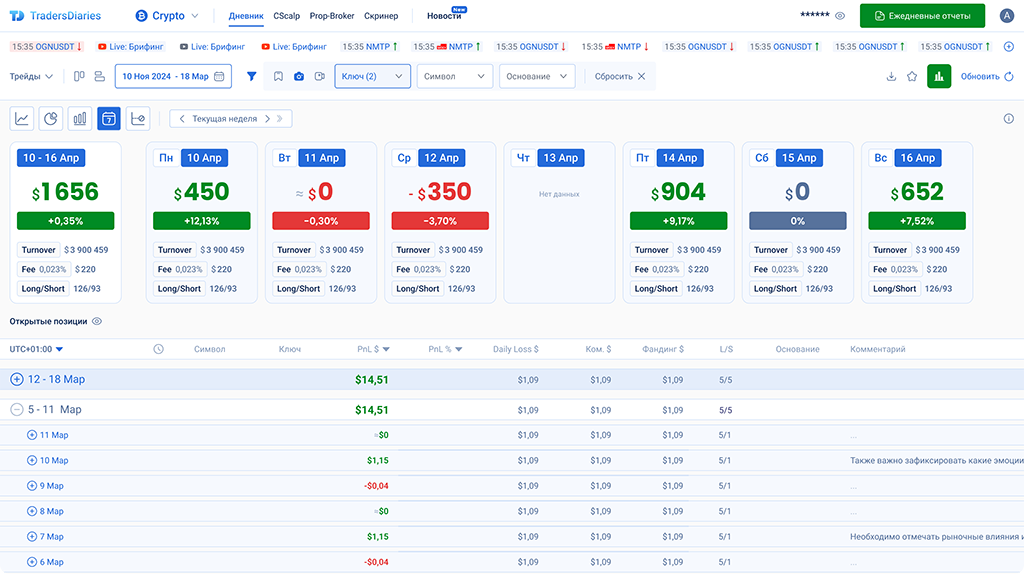Open the pie chart view
The height and width of the screenshot is (574, 1024).
(50, 119)
